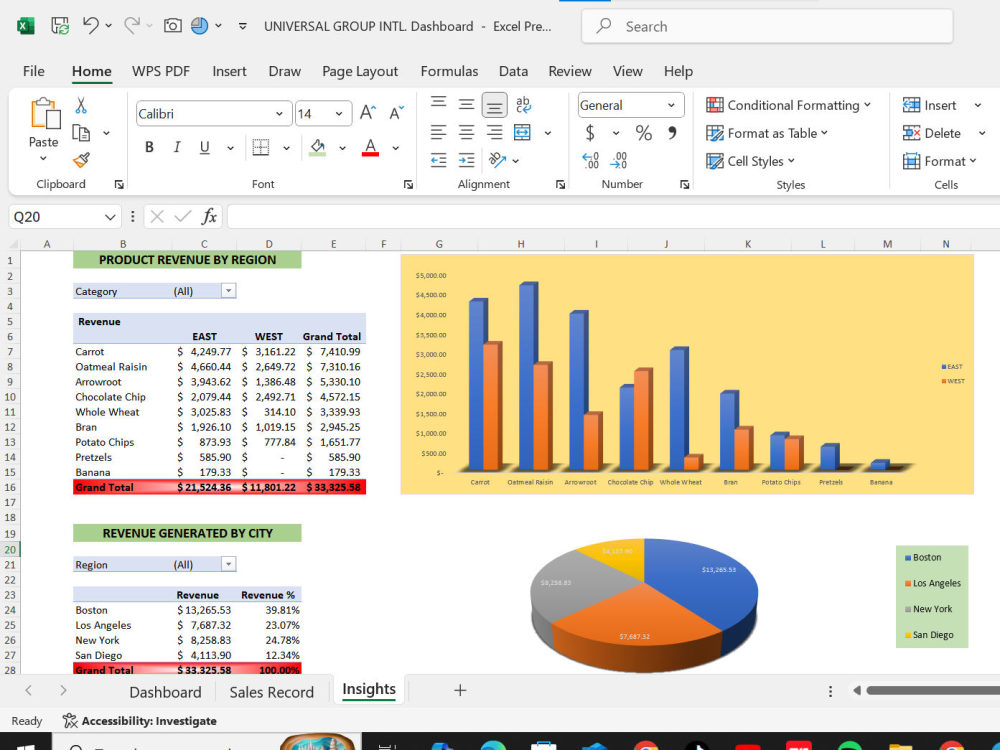The width and height of the screenshot is (1000, 750).
Task: Toggle Bold formatting
Action: [x=149, y=147]
